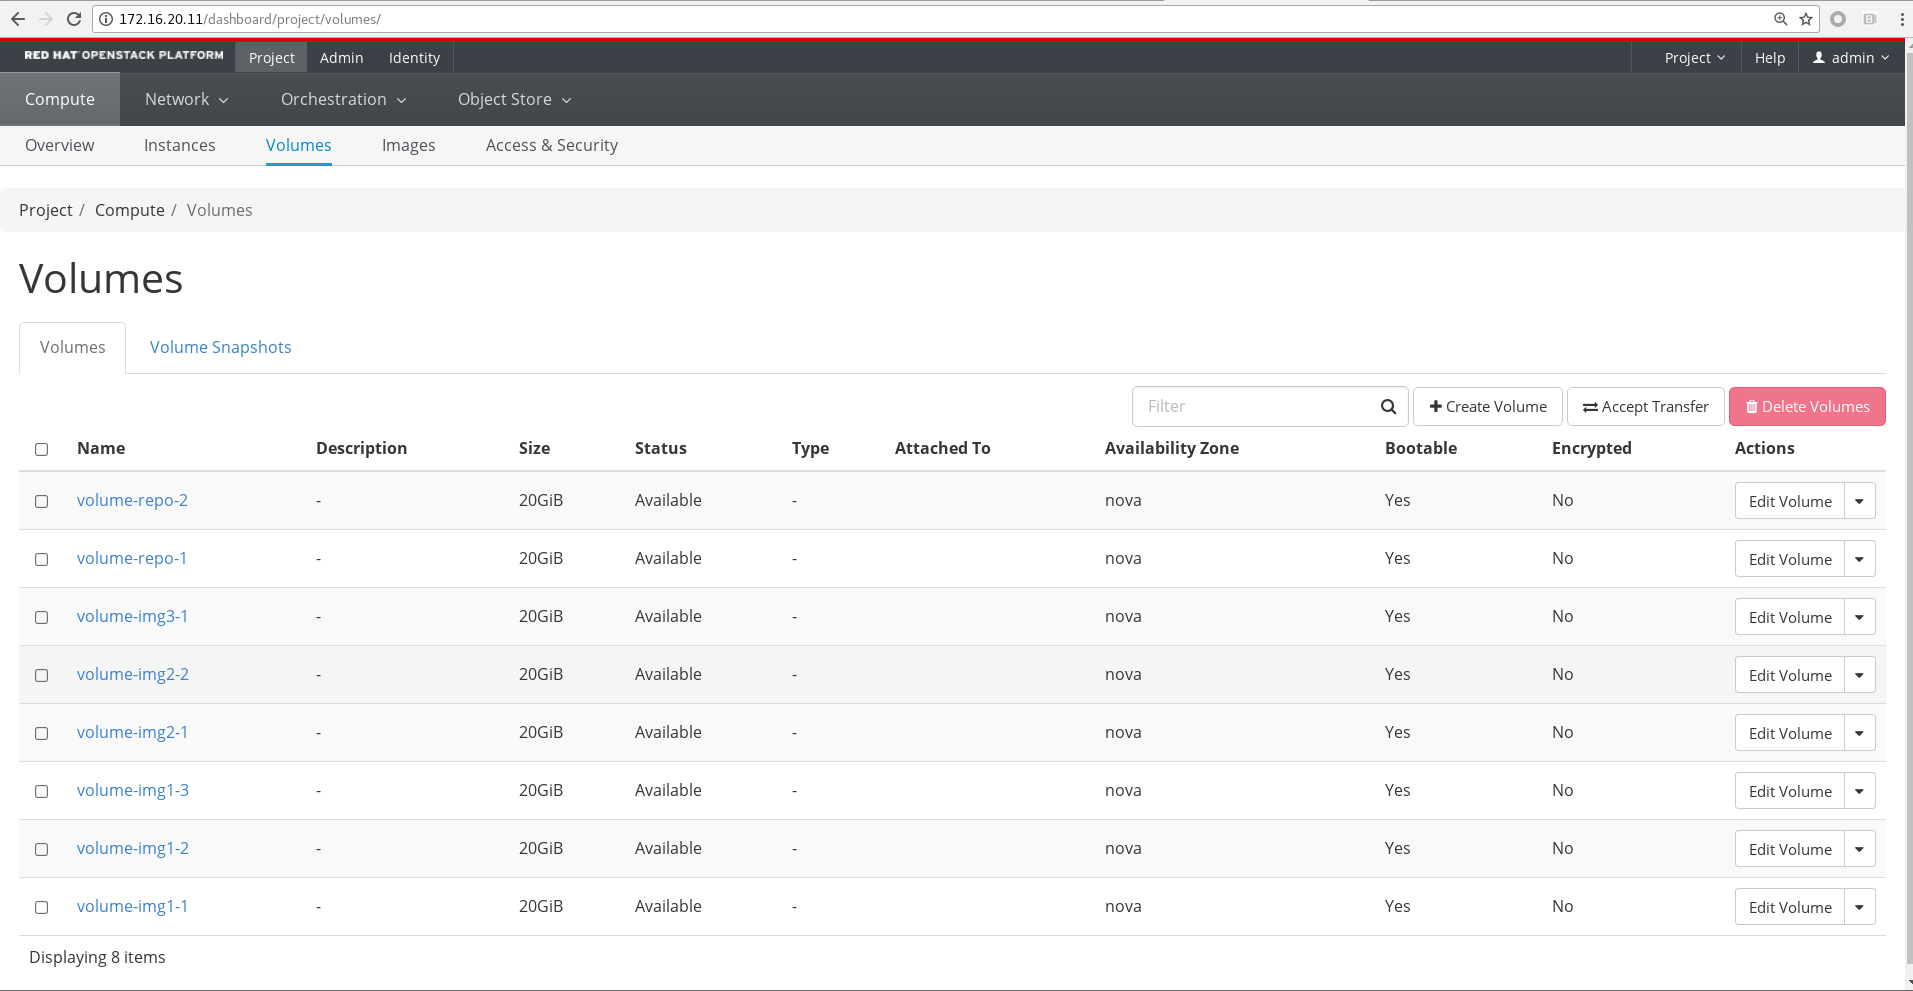Click the gray square extension icon in browser toolbar
Viewport: 1913px width, 991px height.
(1869, 19)
